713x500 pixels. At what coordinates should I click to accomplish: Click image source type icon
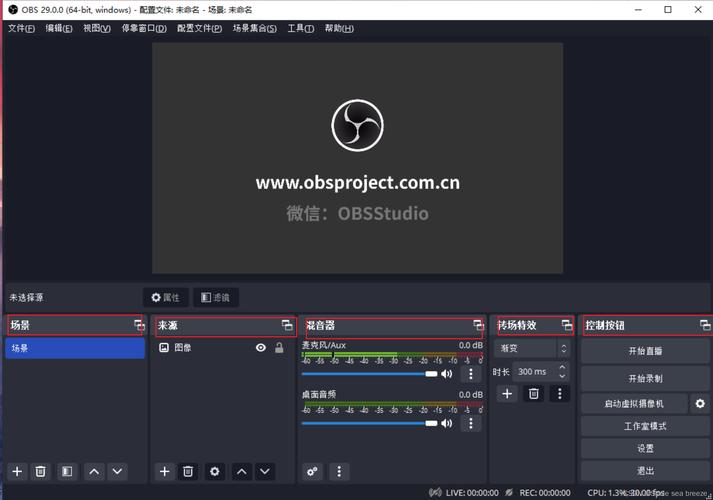coord(164,348)
